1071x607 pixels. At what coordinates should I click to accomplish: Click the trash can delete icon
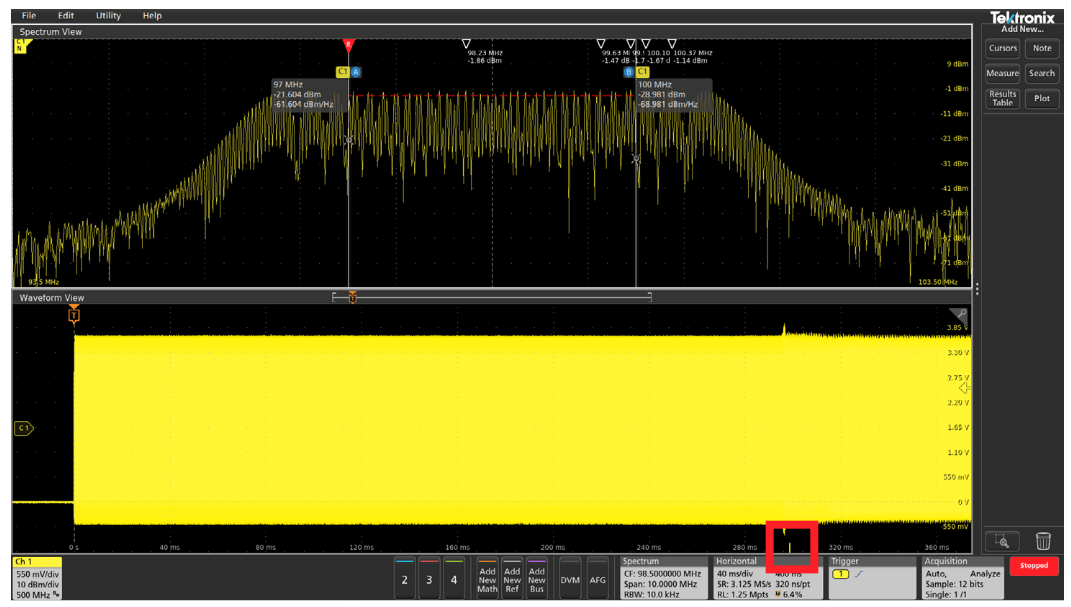1043,541
